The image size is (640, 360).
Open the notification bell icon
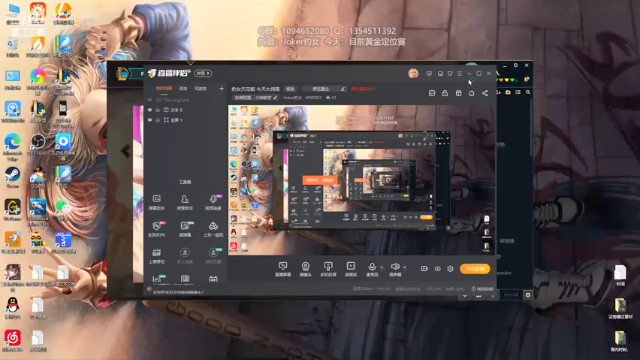tap(471, 93)
